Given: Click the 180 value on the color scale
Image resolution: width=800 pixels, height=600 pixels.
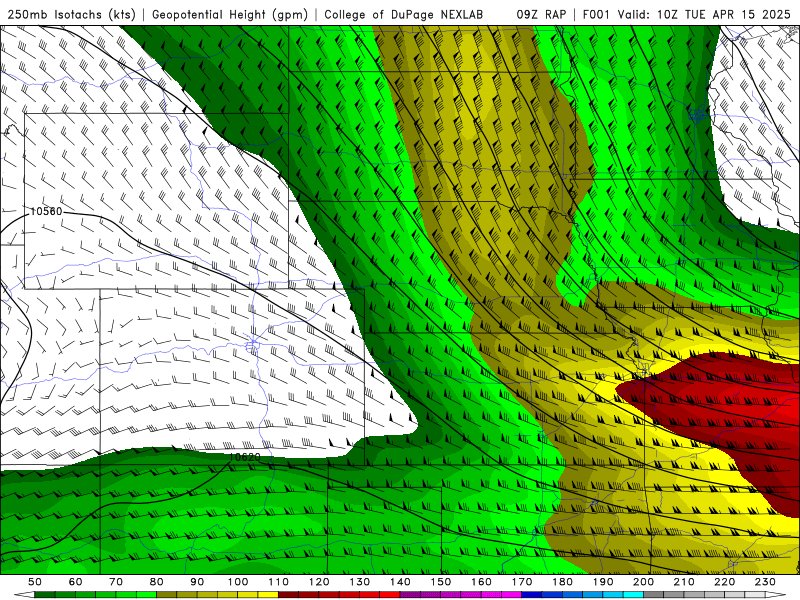Looking at the screenshot, I should tap(562, 582).
